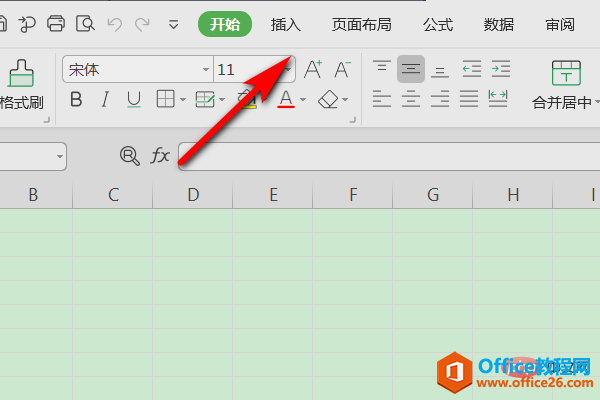Open the 页面布局 tab
The width and height of the screenshot is (600, 400).
tap(361, 24)
